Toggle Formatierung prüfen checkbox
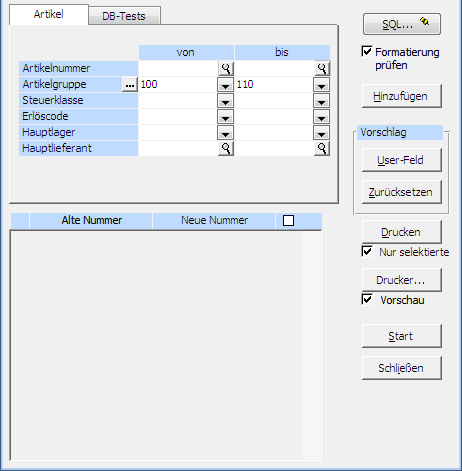The image size is (462, 471). (367, 52)
